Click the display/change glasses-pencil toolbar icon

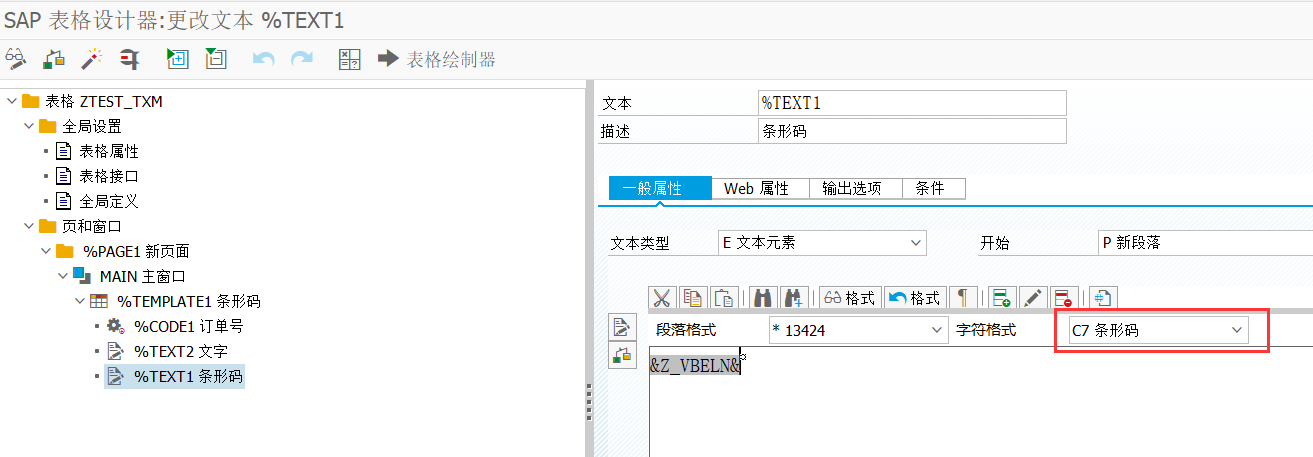coord(15,59)
